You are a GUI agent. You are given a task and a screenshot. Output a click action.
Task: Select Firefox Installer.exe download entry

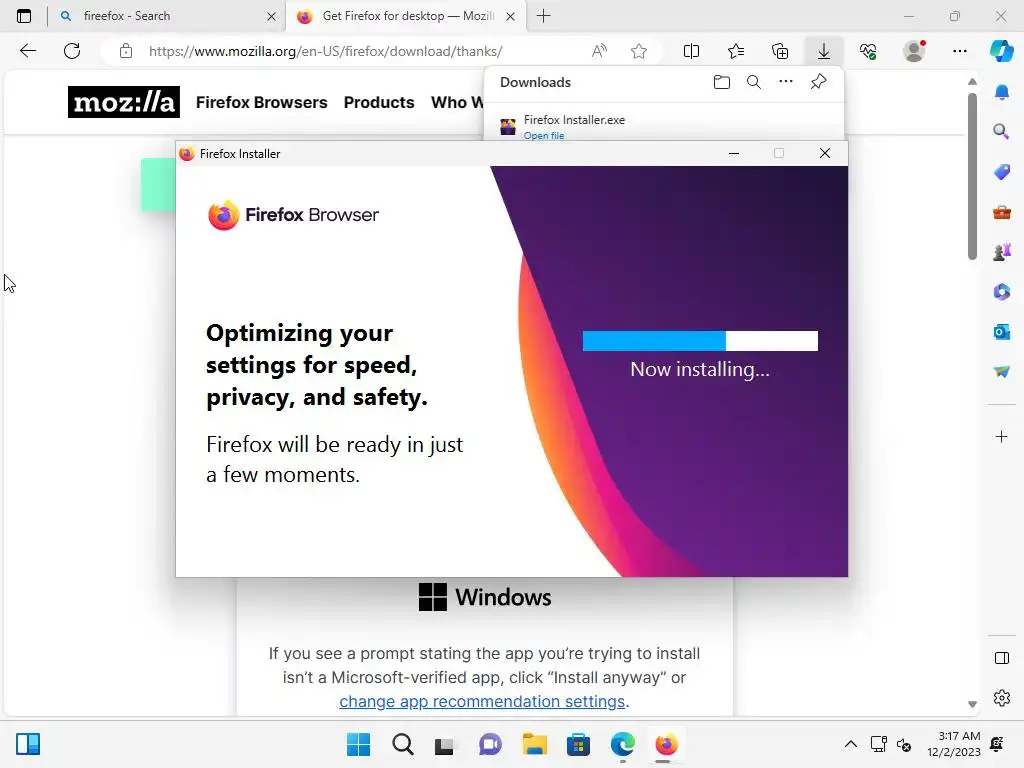click(664, 126)
